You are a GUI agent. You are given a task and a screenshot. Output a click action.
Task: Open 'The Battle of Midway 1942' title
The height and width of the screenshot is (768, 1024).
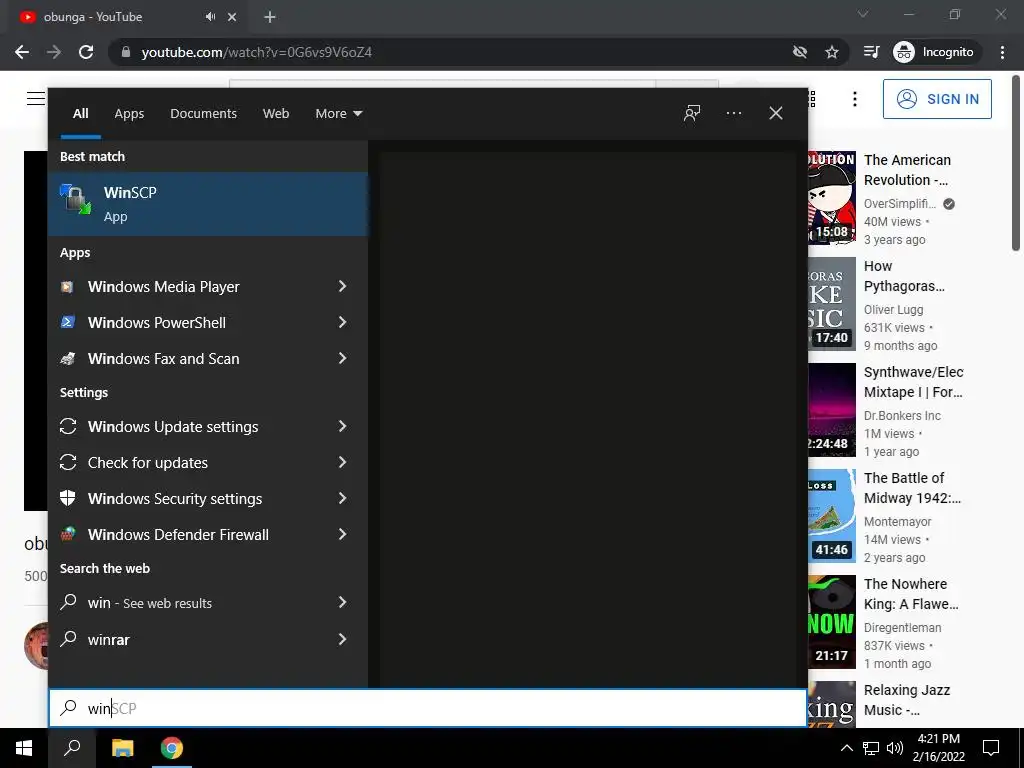912,488
